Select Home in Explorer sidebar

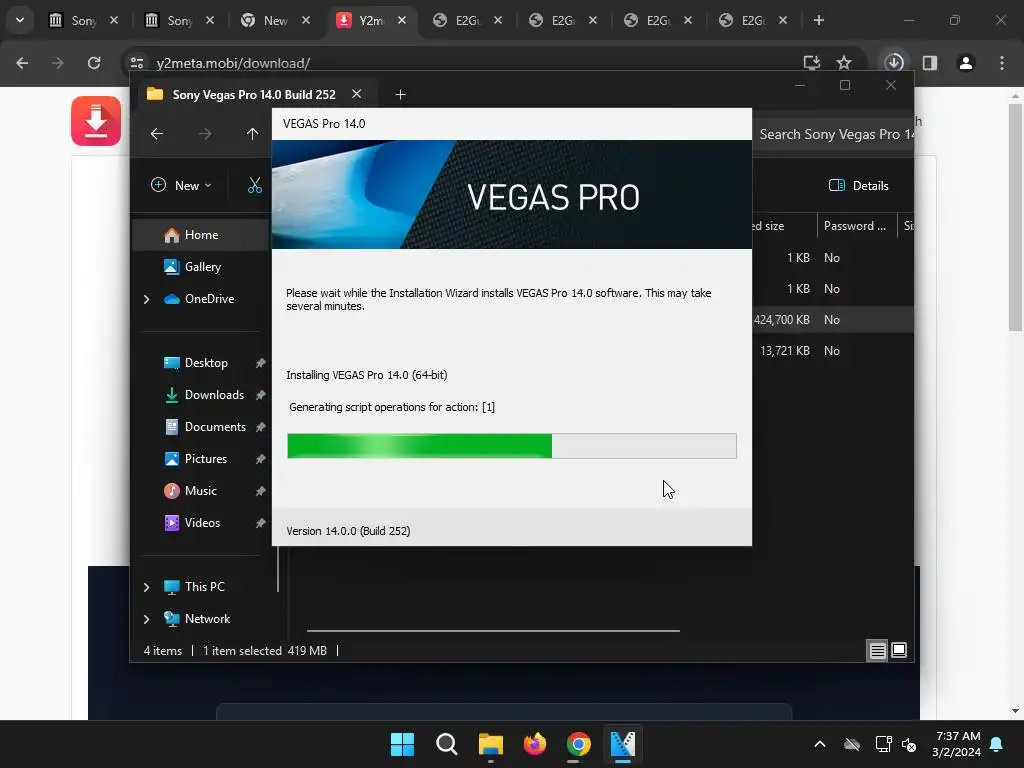coord(200,235)
